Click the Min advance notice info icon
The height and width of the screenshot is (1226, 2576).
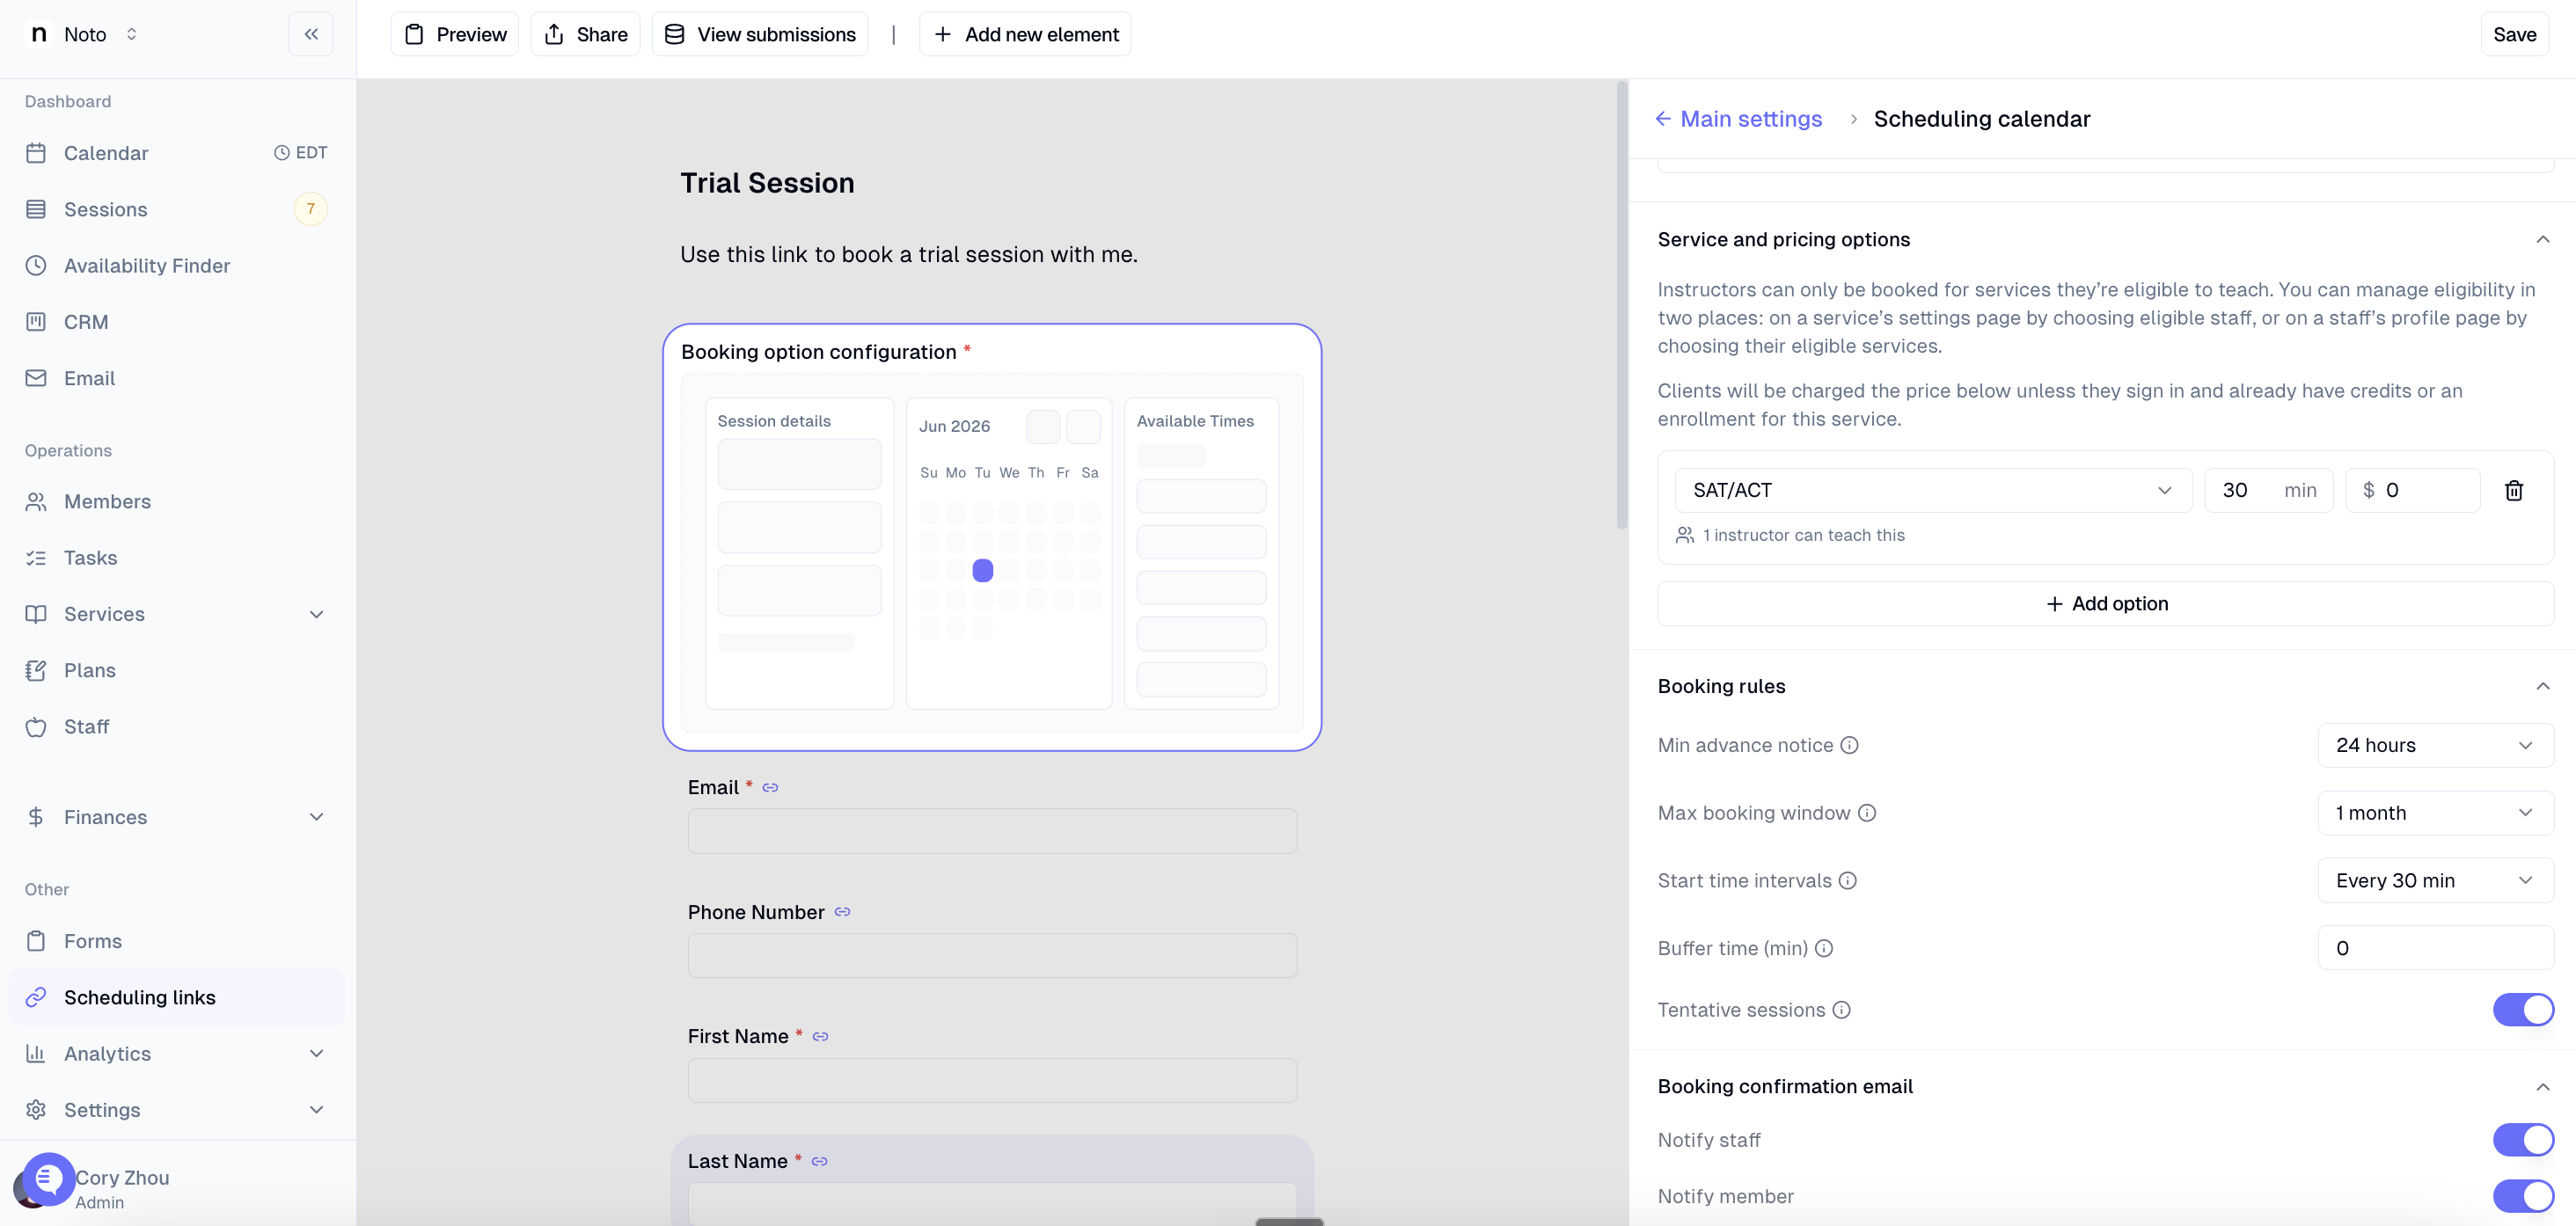pos(1849,745)
